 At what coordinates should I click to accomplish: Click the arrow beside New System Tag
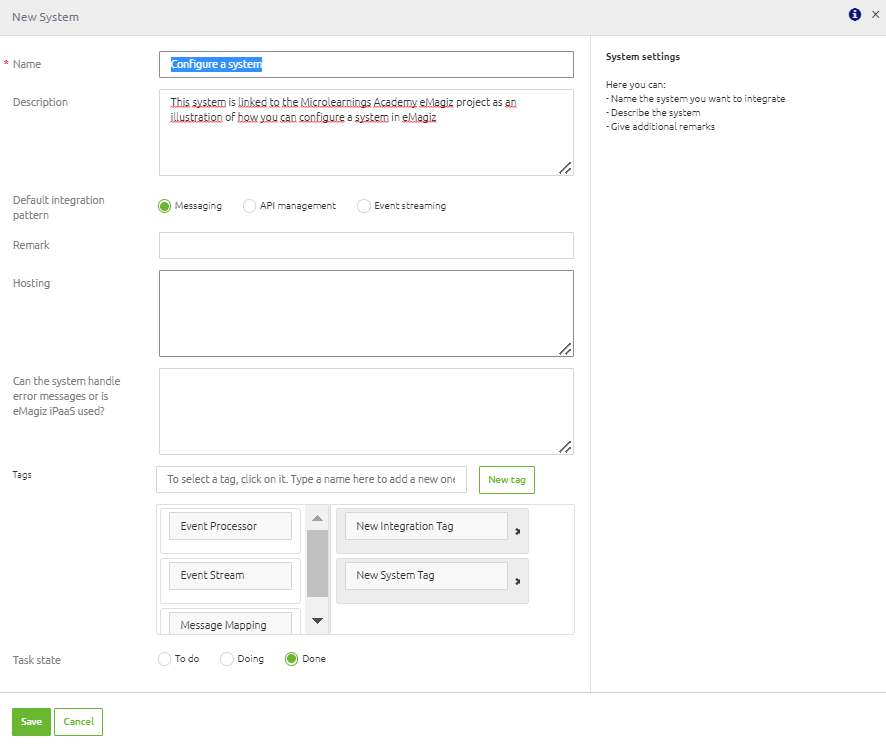click(x=518, y=581)
